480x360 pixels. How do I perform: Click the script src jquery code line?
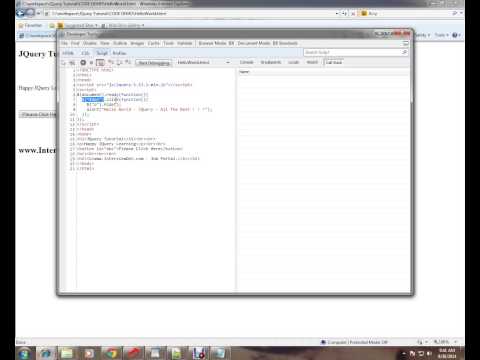click(134, 85)
